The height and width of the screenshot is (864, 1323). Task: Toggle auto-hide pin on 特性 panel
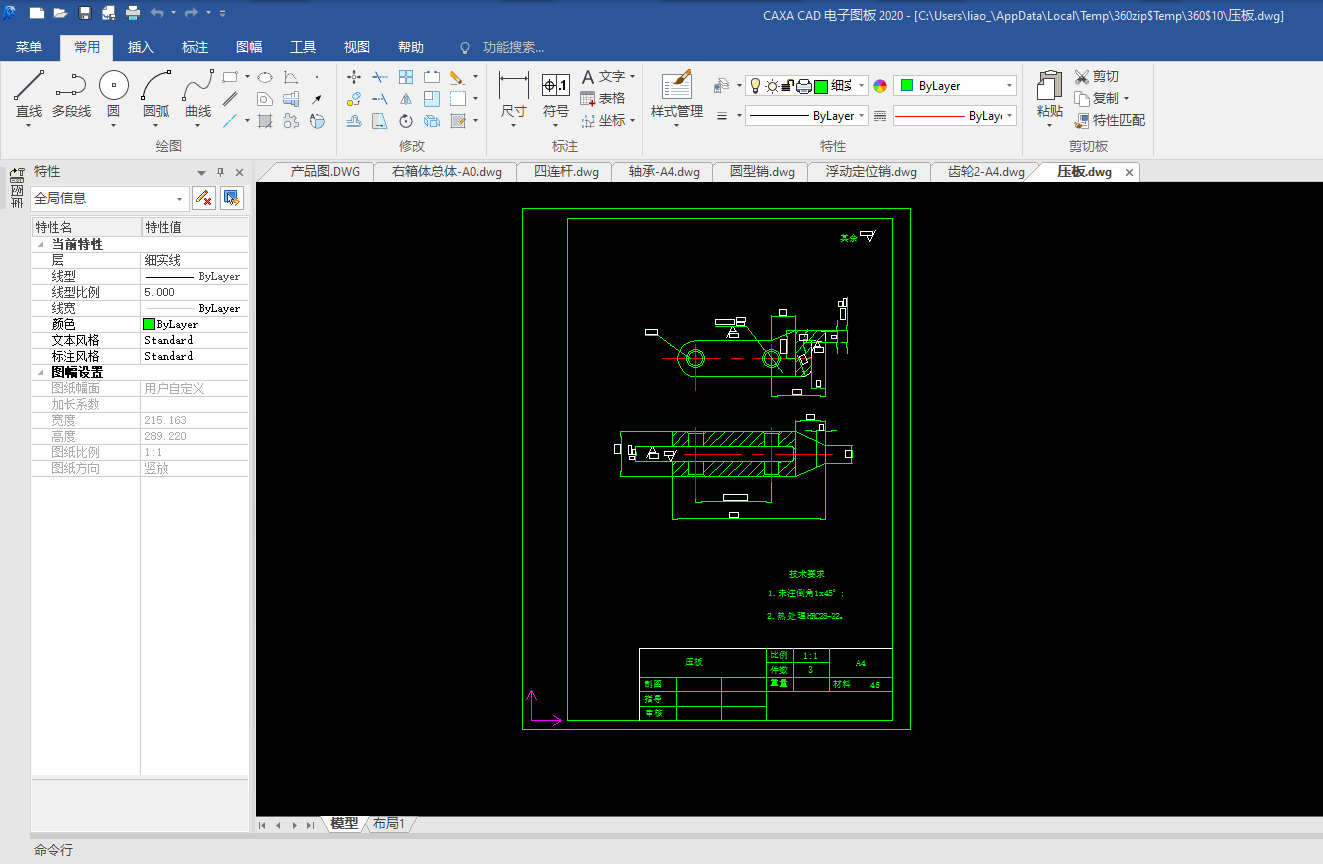[221, 172]
